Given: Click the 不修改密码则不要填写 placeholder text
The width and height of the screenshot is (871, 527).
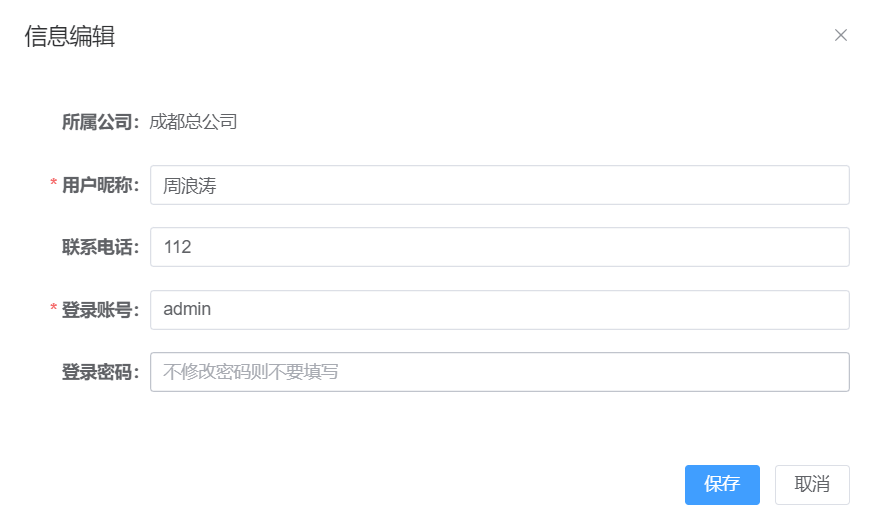Looking at the screenshot, I should click(x=251, y=372).
